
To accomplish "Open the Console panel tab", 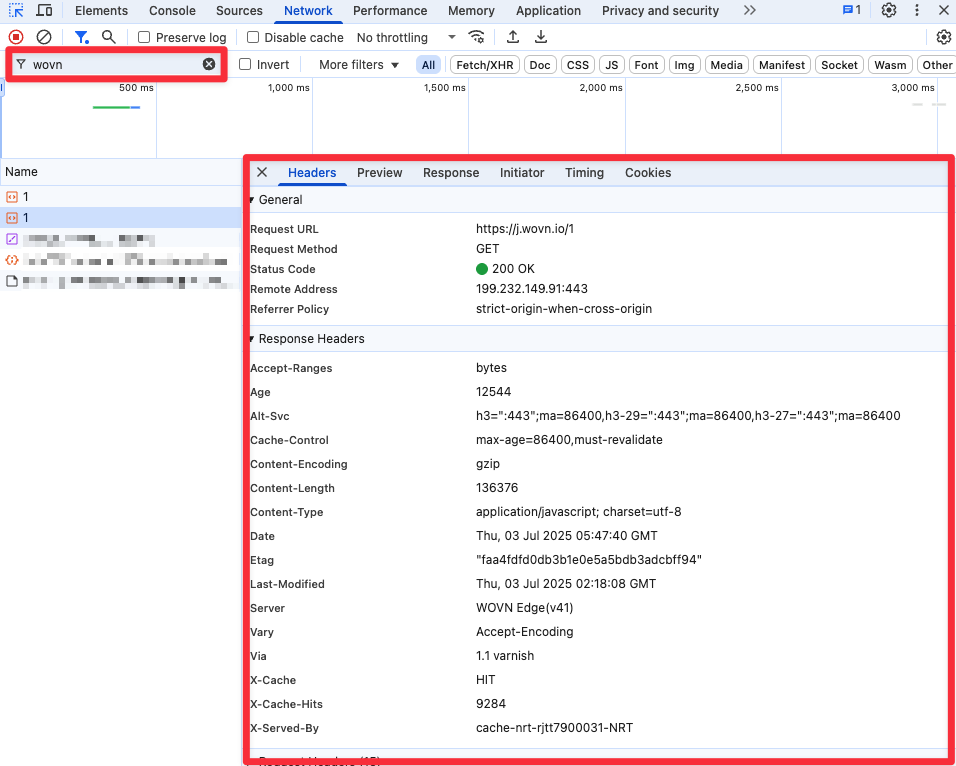I will point(172,11).
